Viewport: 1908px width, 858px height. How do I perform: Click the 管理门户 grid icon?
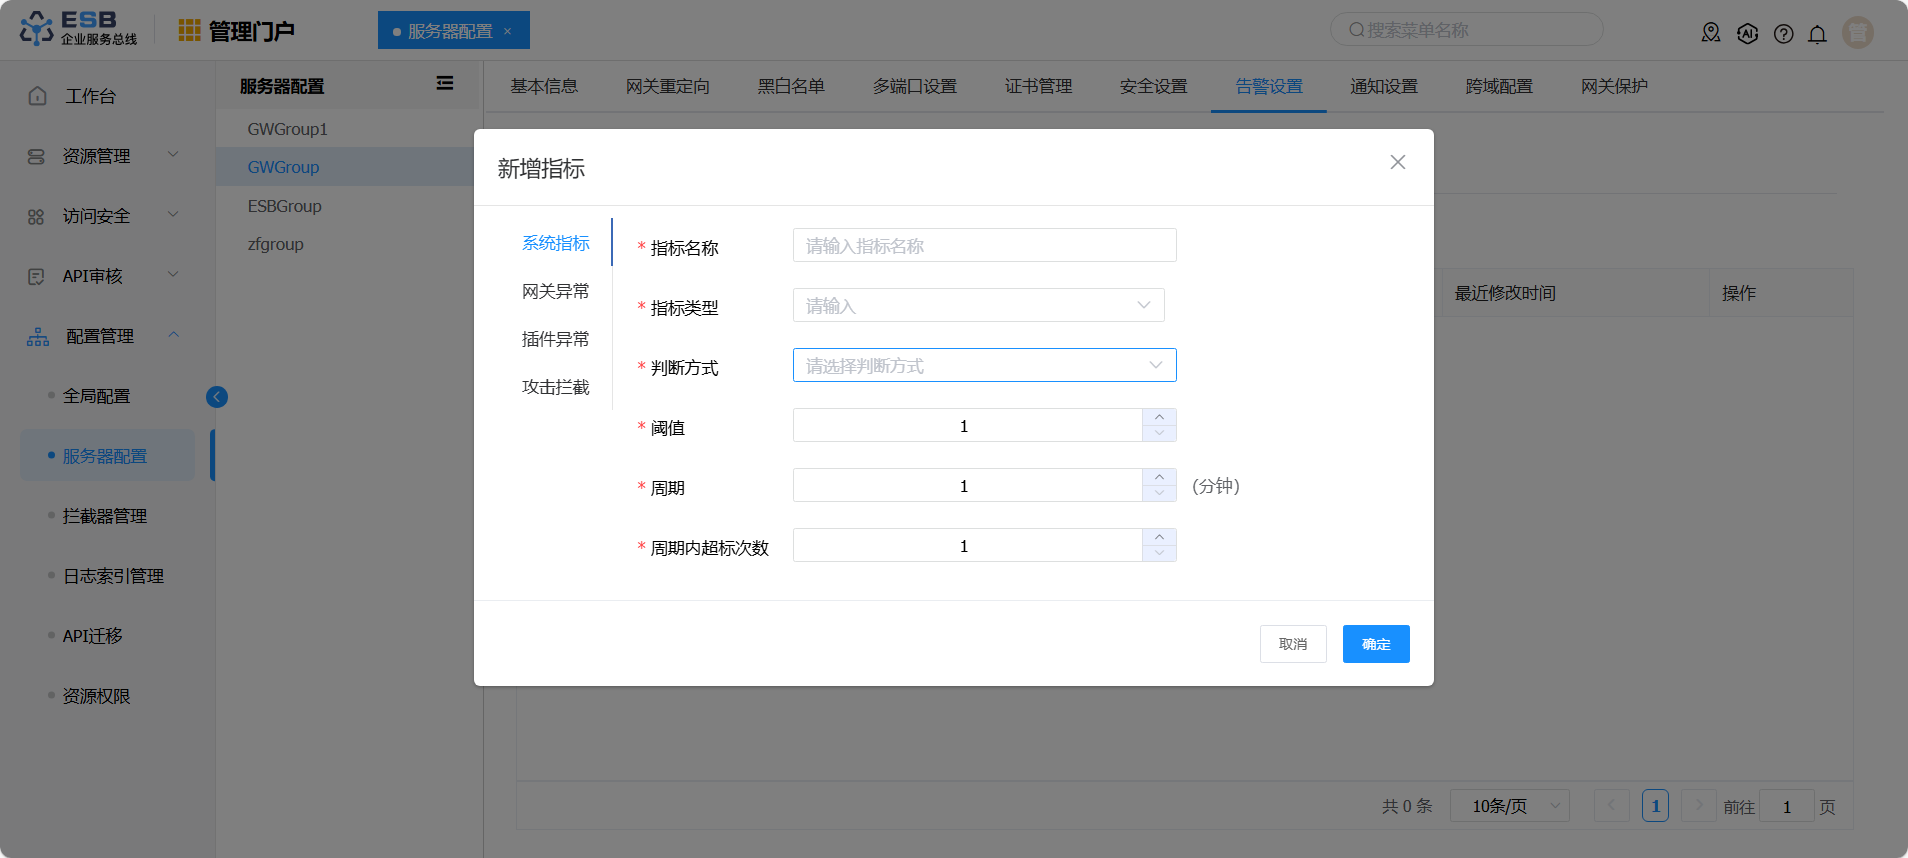(189, 31)
